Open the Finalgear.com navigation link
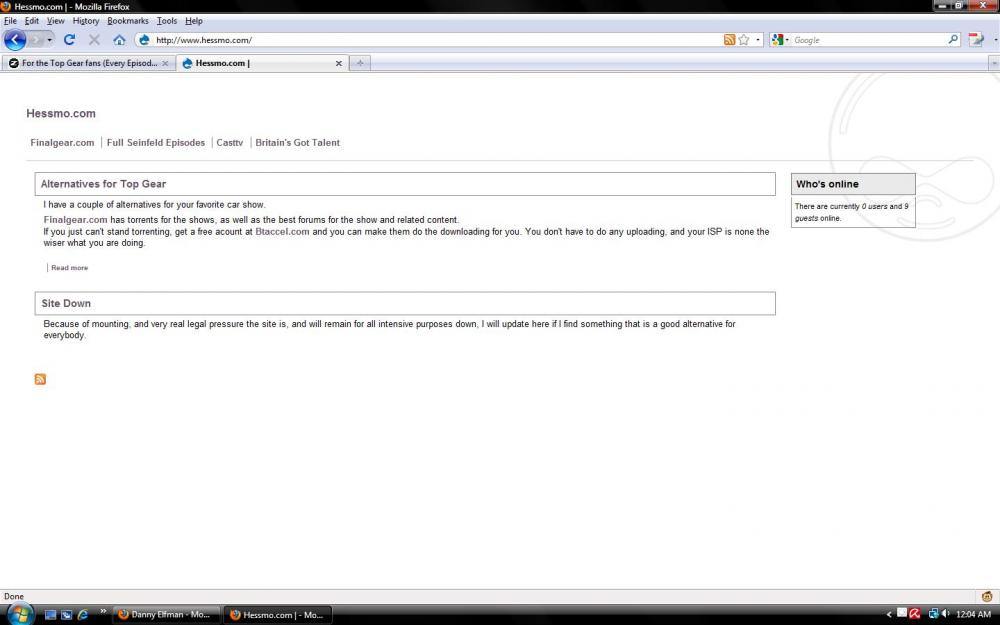The height and width of the screenshot is (625, 1000). (62, 143)
